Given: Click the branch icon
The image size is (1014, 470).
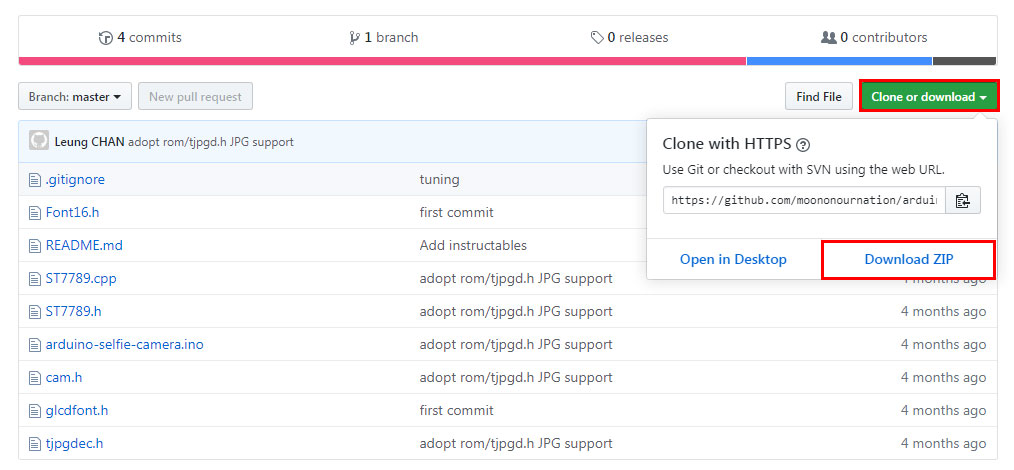Looking at the screenshot, I should tap(354, 38).
